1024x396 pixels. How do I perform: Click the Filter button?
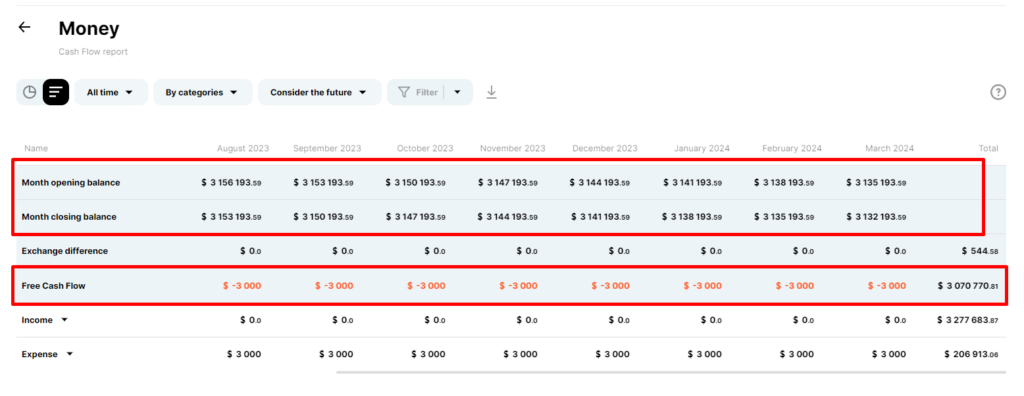point(417,92)
